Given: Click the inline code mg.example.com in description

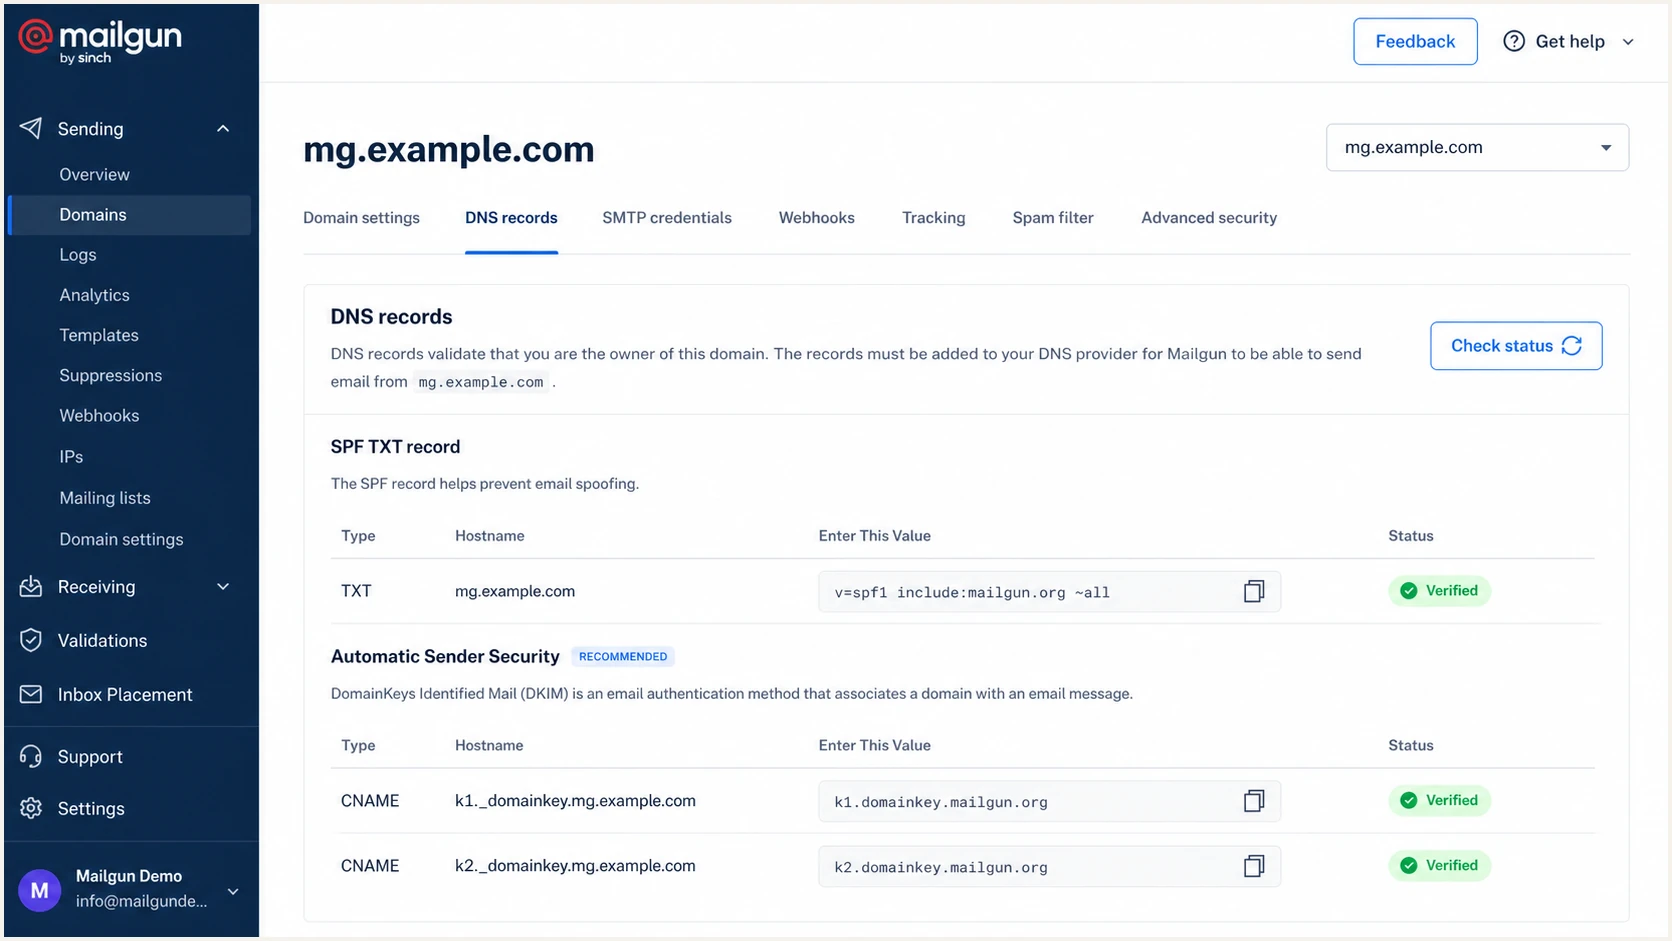Looking at the screenshot, I should coord(481,381).
